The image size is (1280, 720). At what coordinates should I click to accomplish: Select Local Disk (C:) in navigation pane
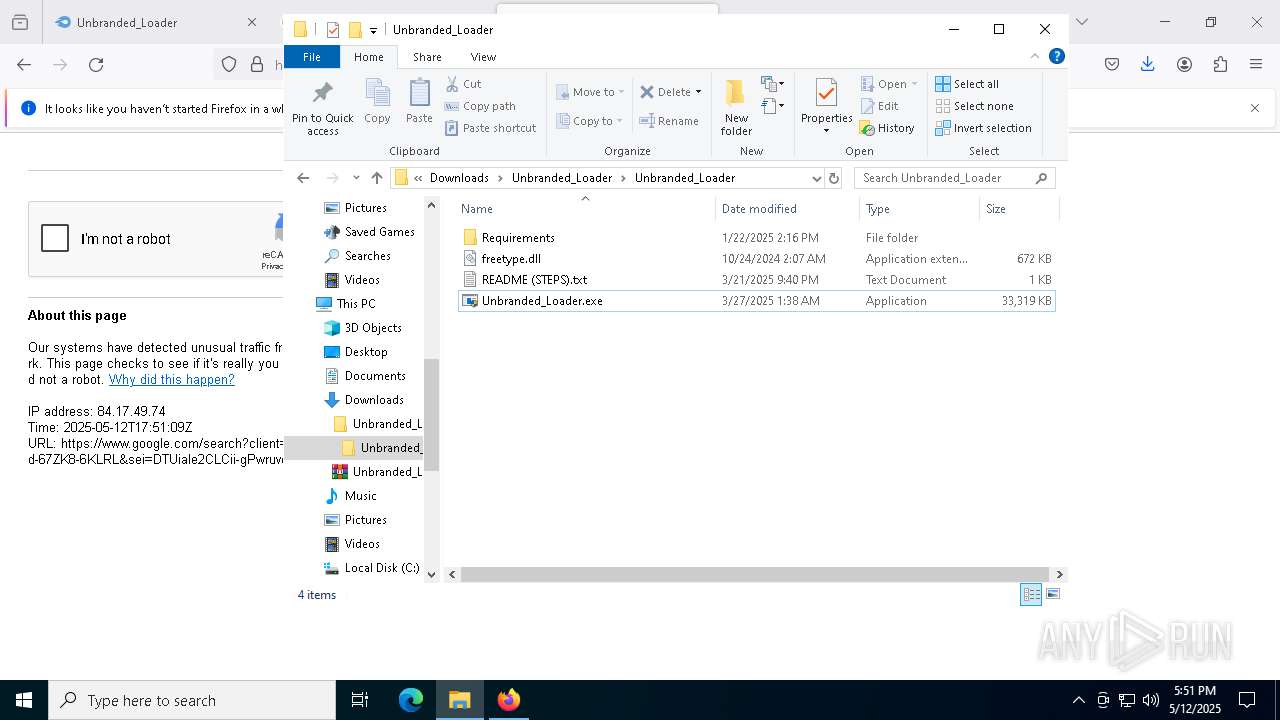[x=372, y=568]
